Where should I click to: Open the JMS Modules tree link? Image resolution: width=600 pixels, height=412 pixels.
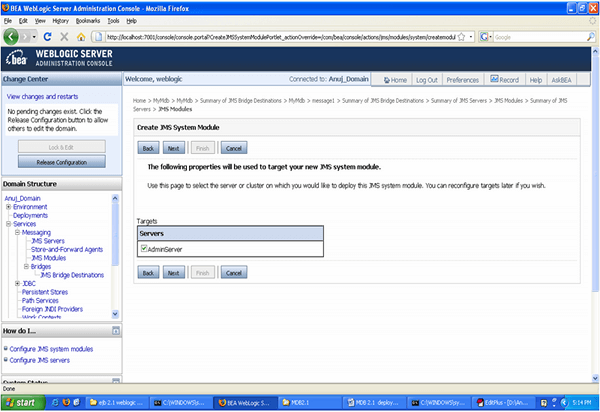coord(50,258)
